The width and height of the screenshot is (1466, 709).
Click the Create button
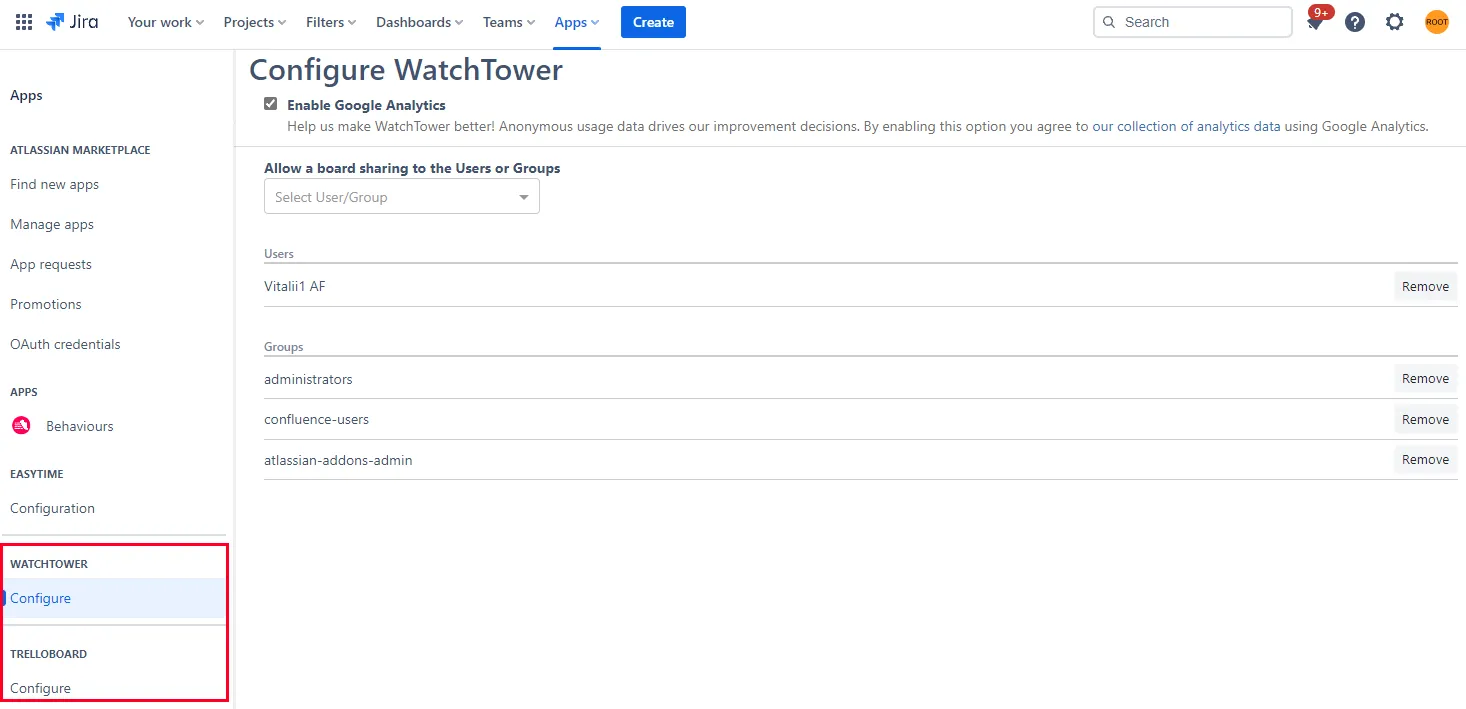point(653,22)
